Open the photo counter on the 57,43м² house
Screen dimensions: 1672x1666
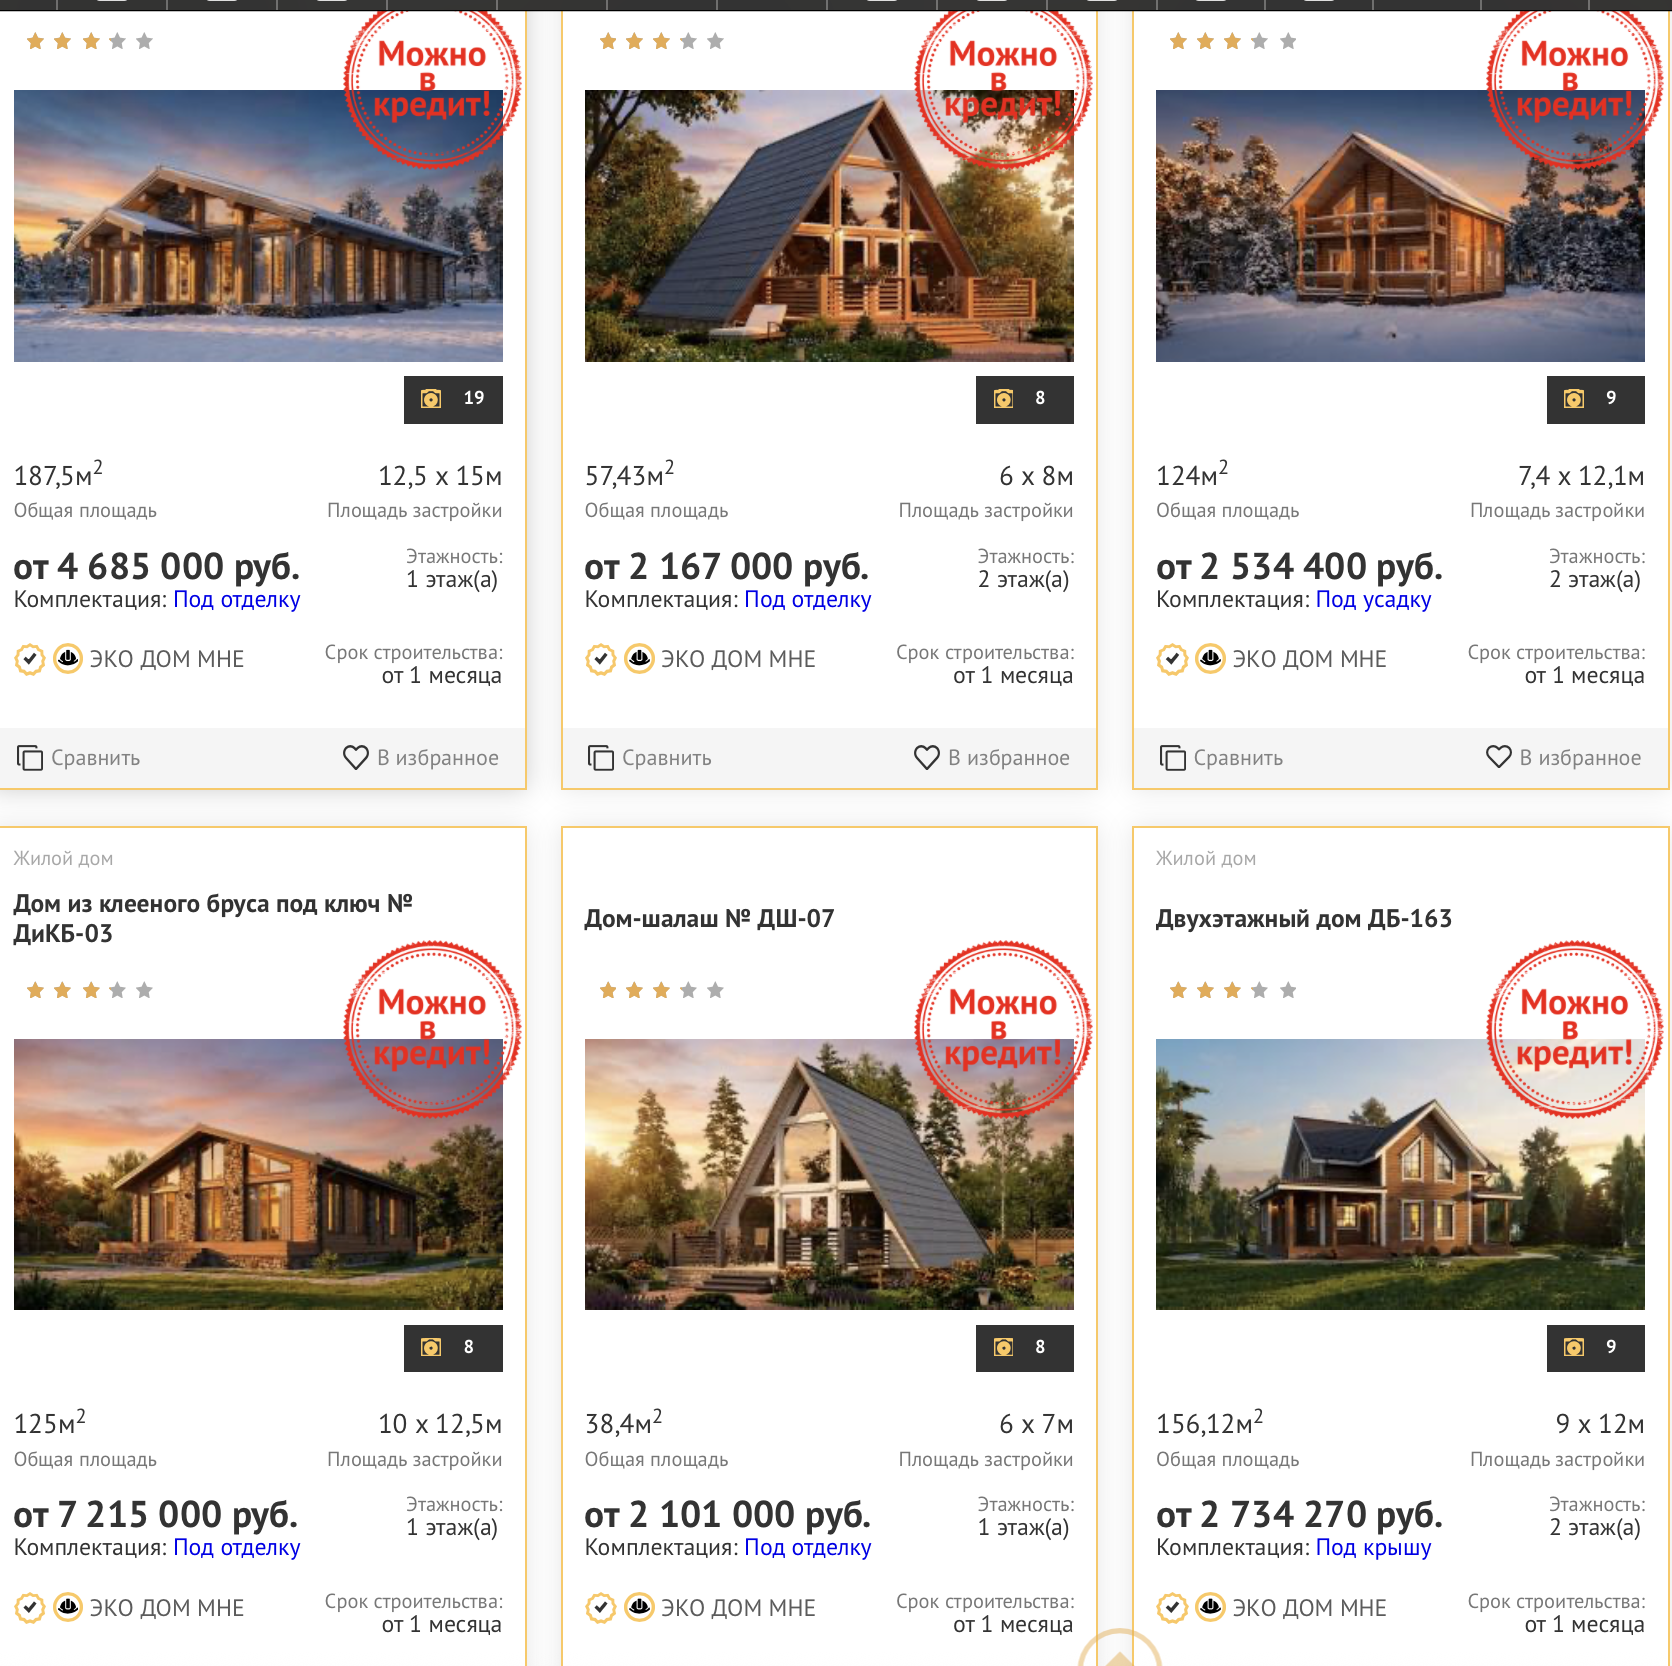click(x=1024, y=399)
